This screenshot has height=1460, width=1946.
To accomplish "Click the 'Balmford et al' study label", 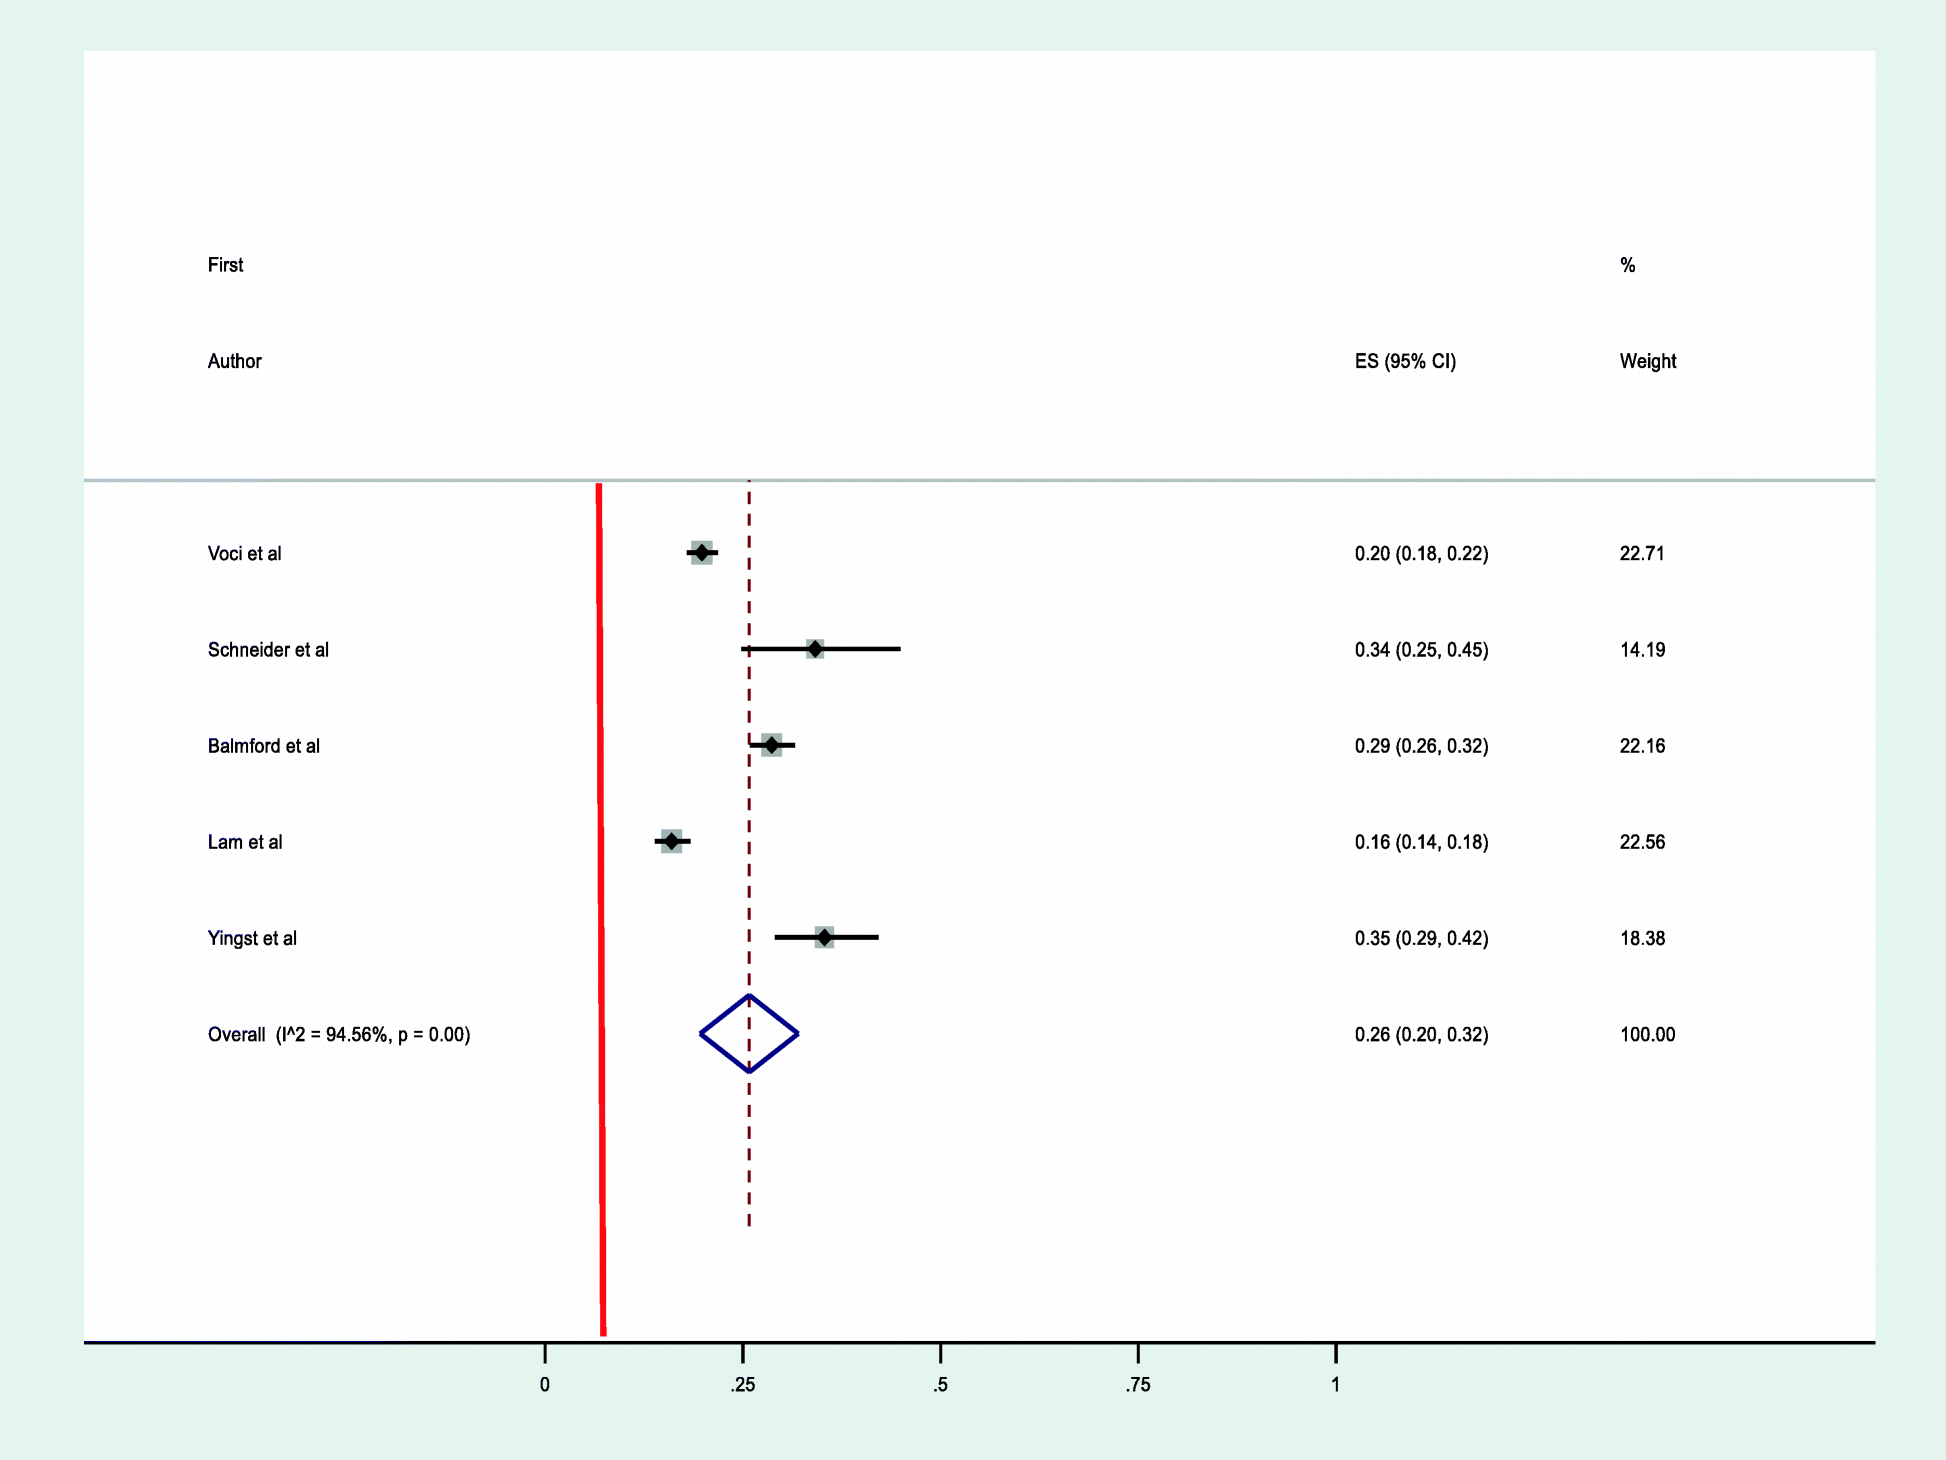I will (x=264, y=746).
